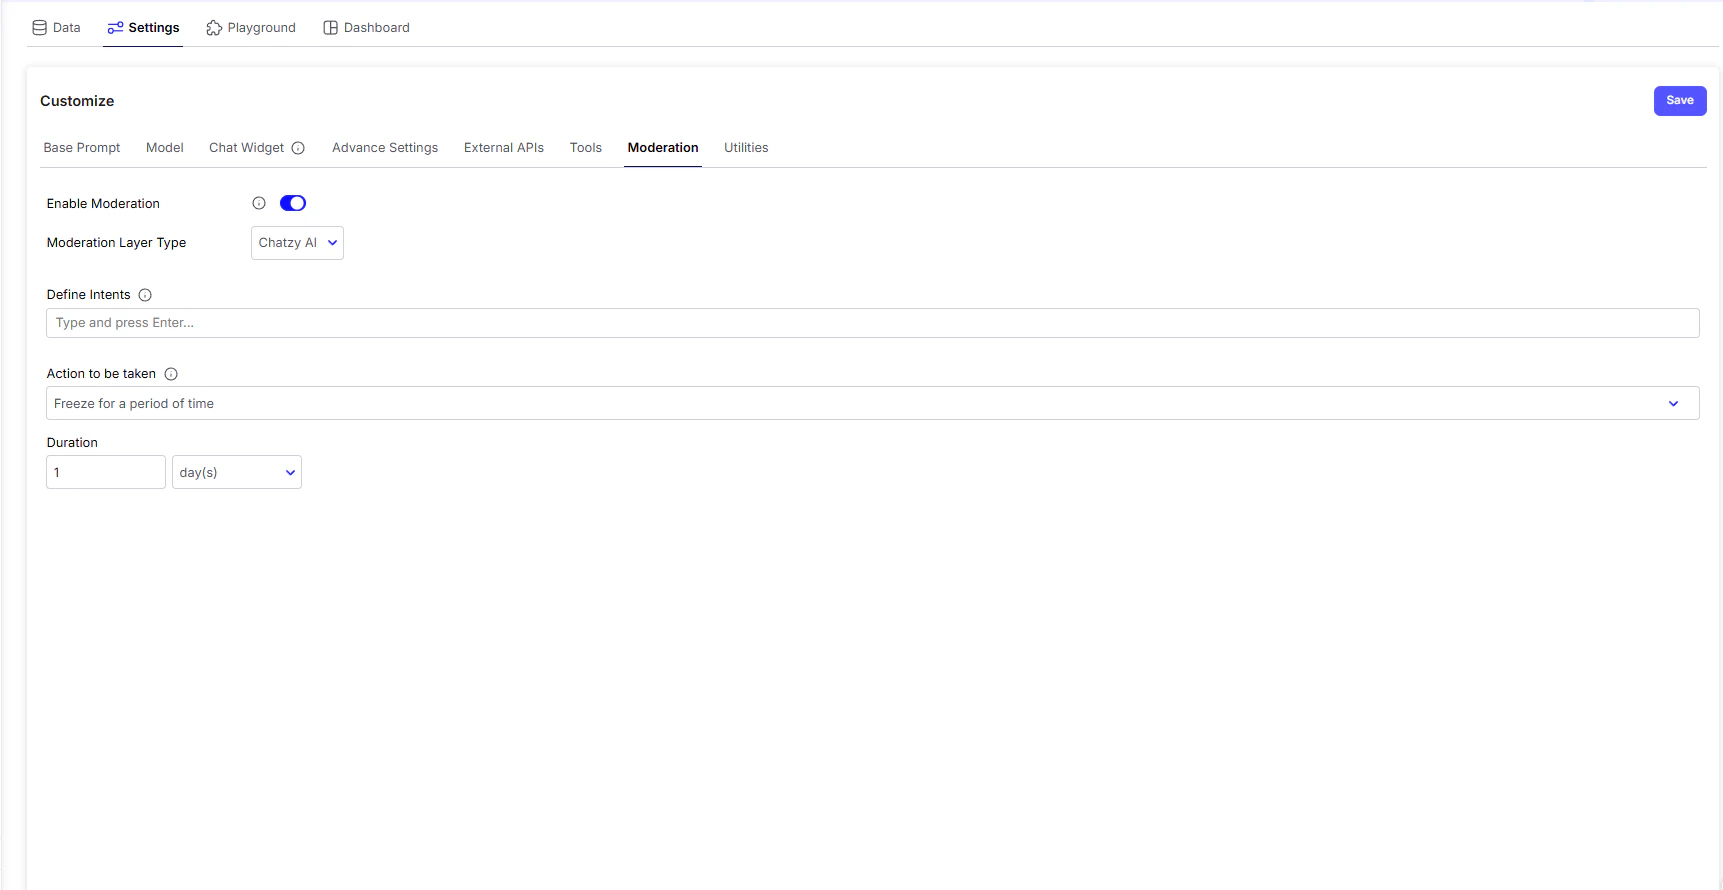1723x890 pixels.
Task: Click the Save button
Action: click(1680, 100)
